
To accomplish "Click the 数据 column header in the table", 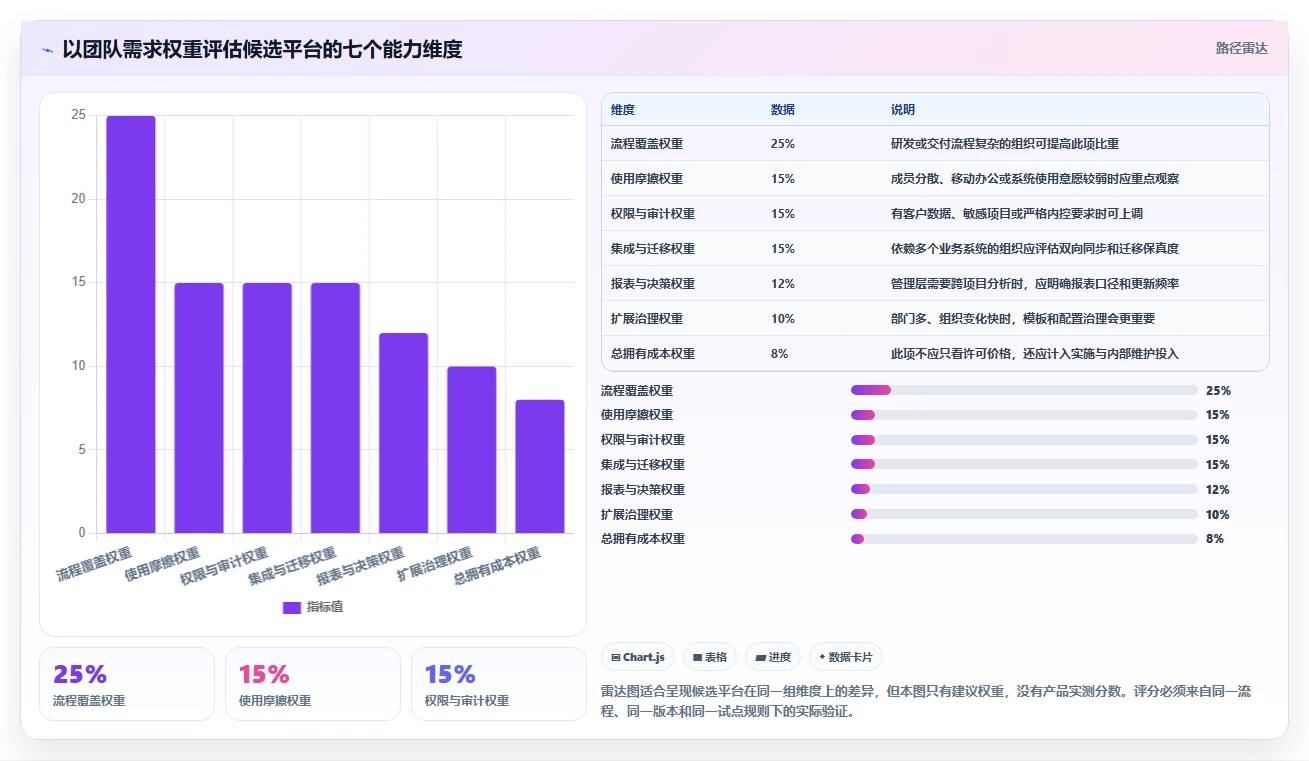I will pos(783,110).
